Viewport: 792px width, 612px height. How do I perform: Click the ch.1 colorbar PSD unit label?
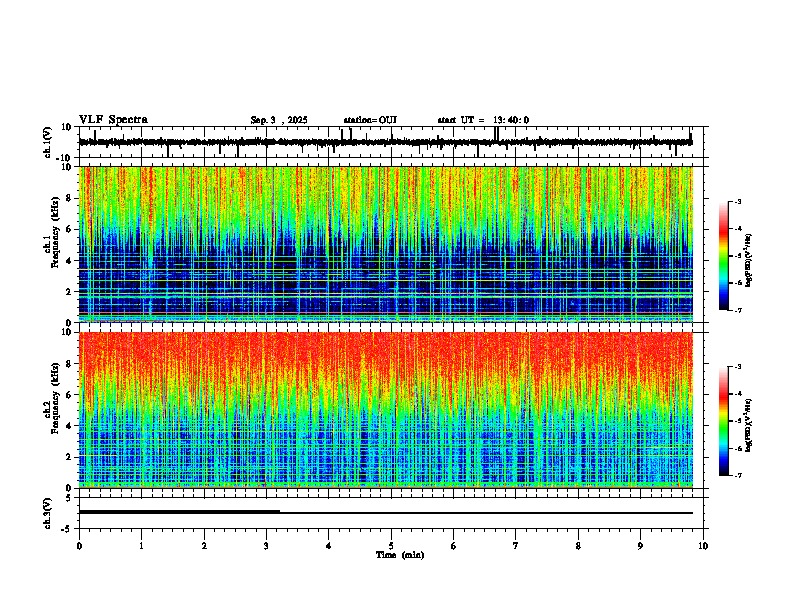pos(749,261)
